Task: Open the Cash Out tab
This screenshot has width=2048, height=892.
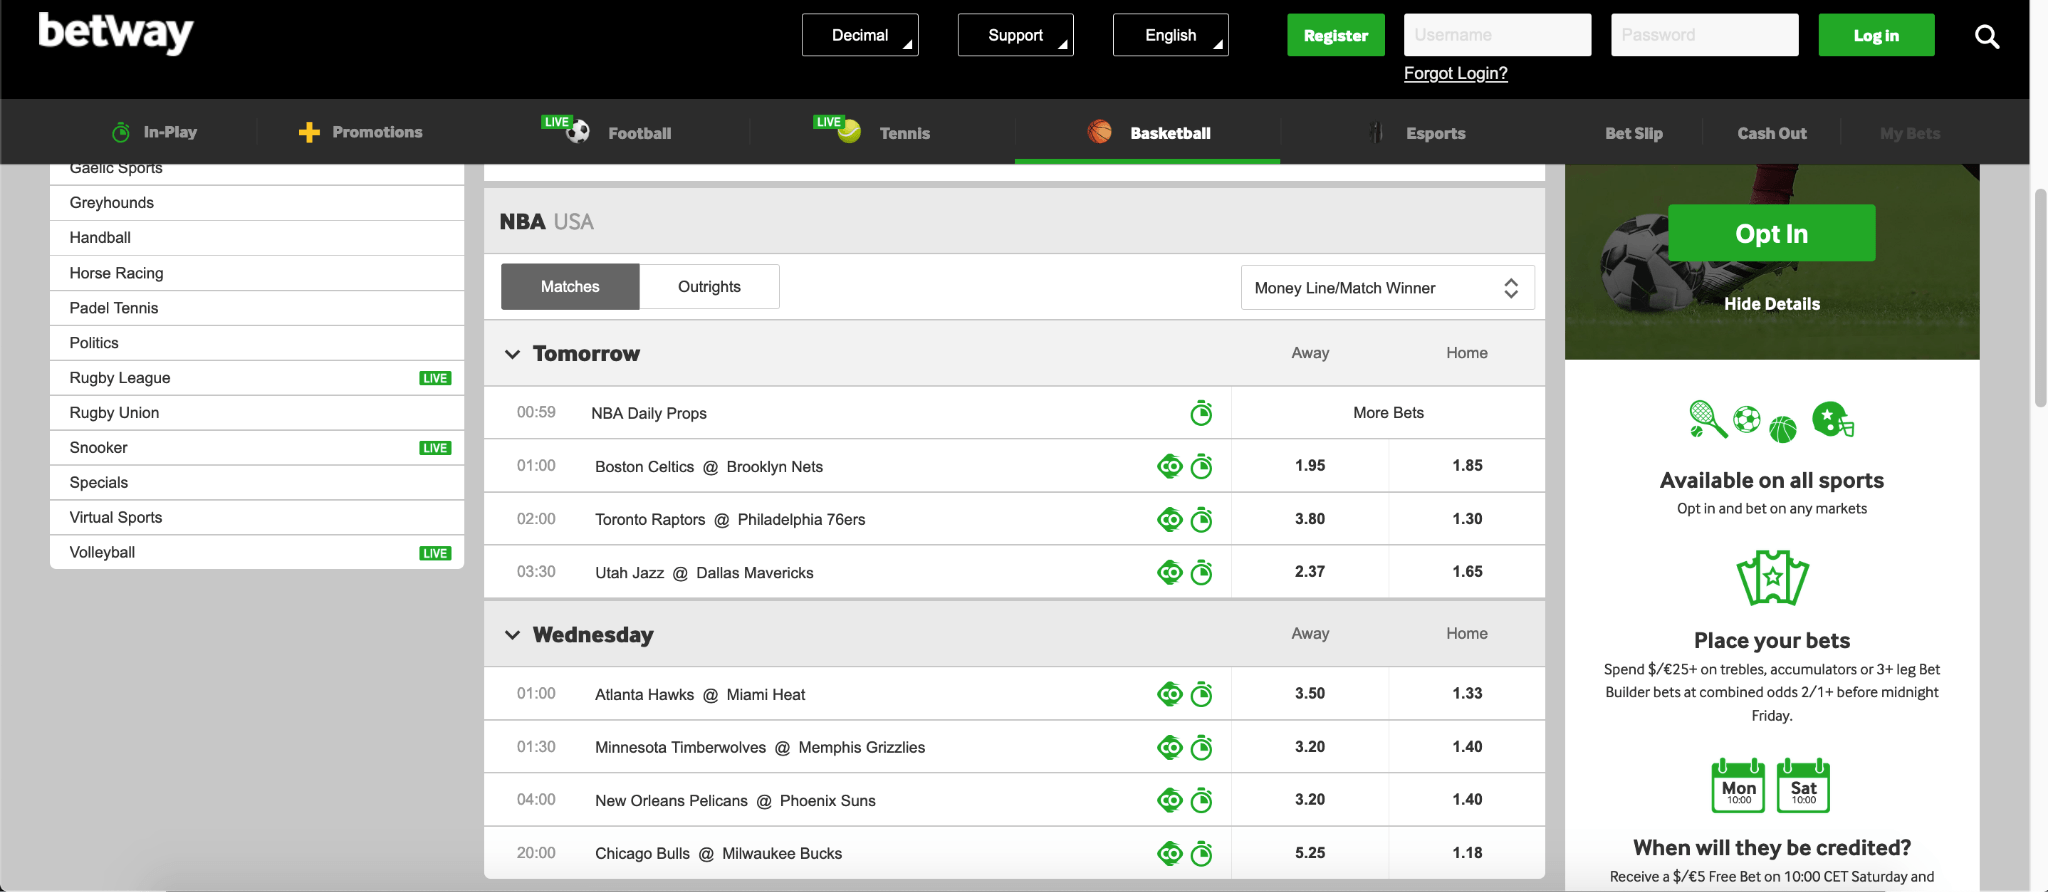Action: pos(1772,133)
